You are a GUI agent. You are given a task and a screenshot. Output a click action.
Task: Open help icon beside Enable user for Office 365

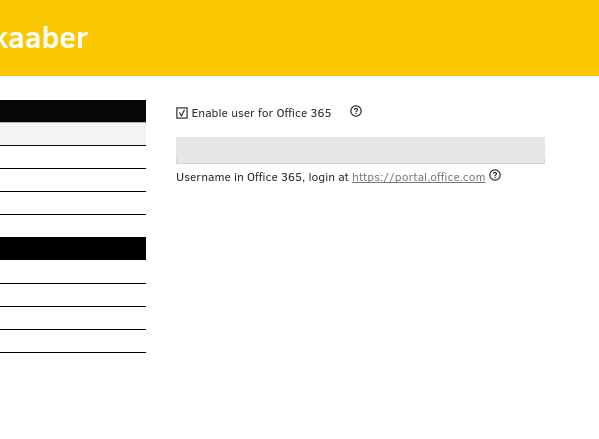pos(356,111)
